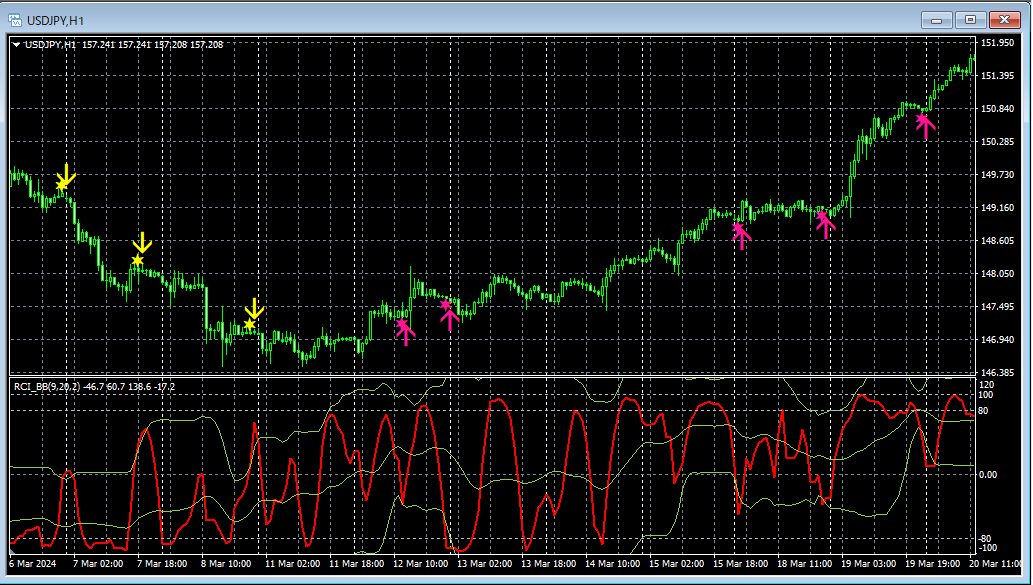Click the magenta up arrow above 19 Mar 19:00
1033x585 pixels.
click(924, 125)
